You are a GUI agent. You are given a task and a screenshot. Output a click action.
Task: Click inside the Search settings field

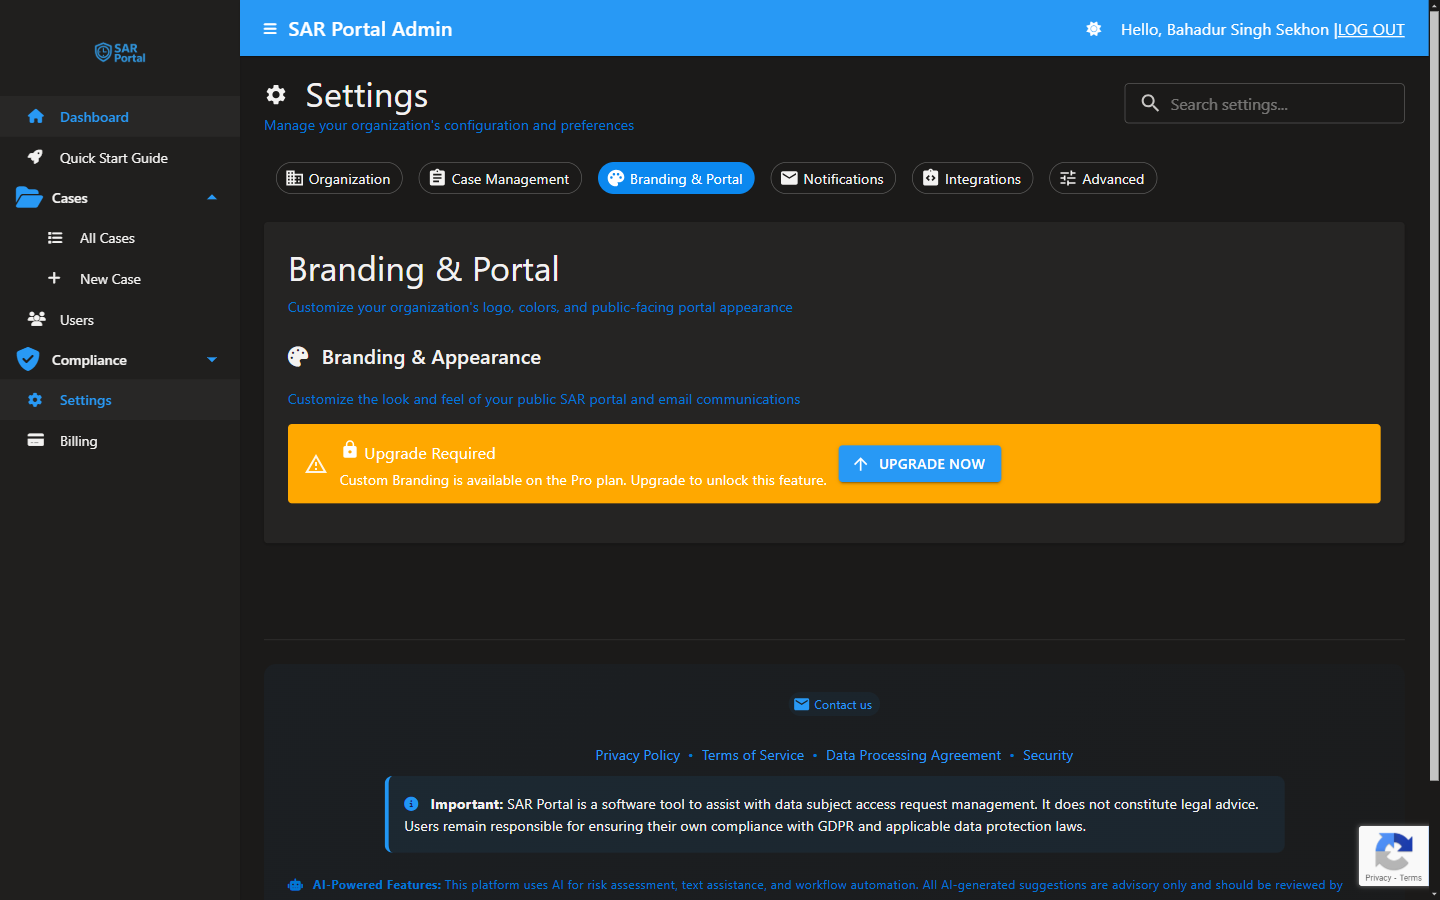tap(1264, 103)
